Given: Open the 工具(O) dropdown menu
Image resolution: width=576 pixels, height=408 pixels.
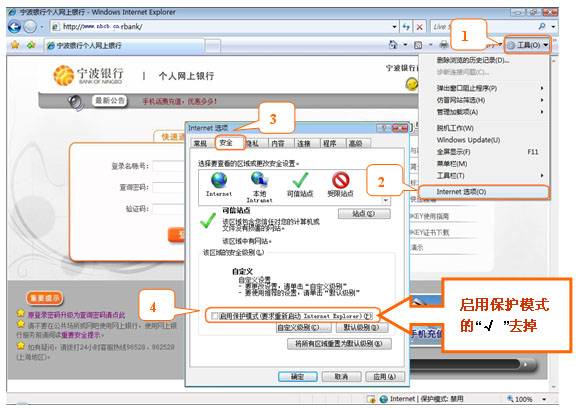Looking at the screenshot, I should click(528, 45).
